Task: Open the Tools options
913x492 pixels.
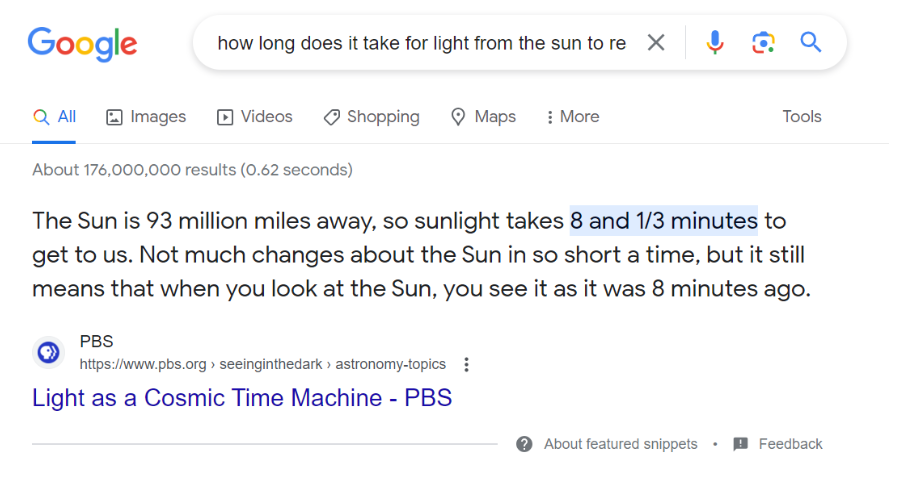Action: 801,117
